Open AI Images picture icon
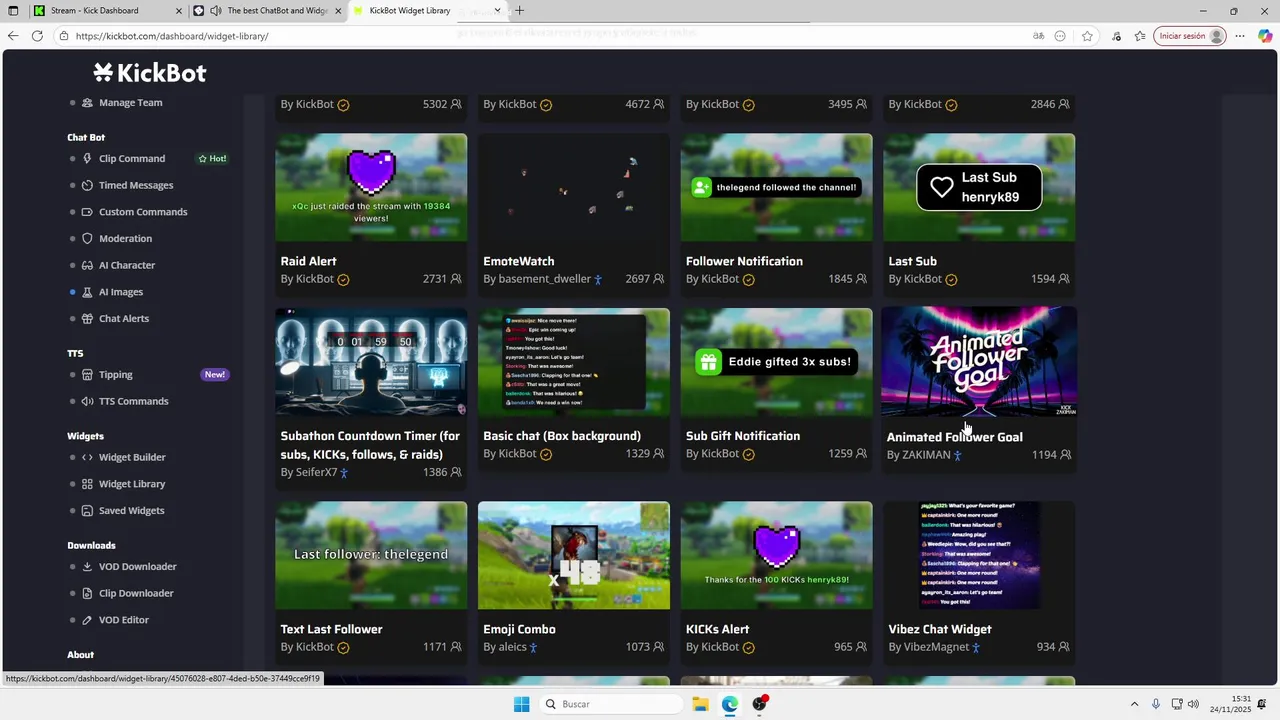 pos(87,292)
